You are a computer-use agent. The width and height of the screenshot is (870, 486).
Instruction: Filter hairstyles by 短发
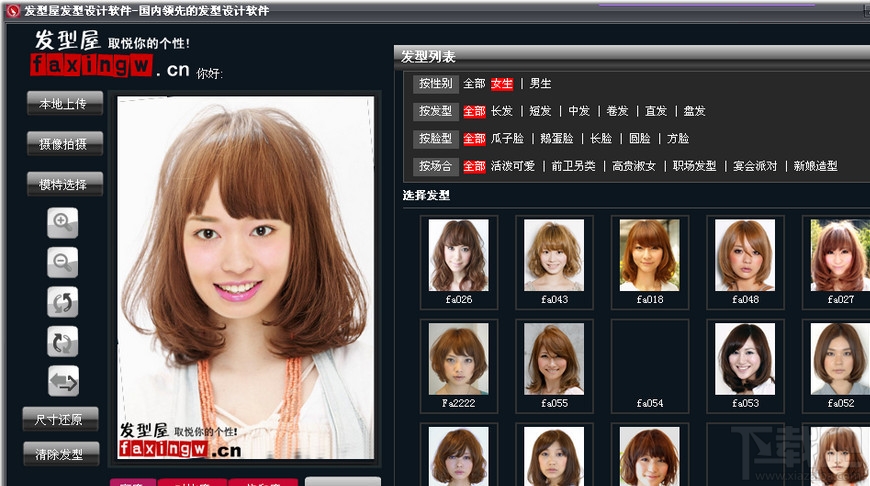pyautogui.click(x=540, y=111)
